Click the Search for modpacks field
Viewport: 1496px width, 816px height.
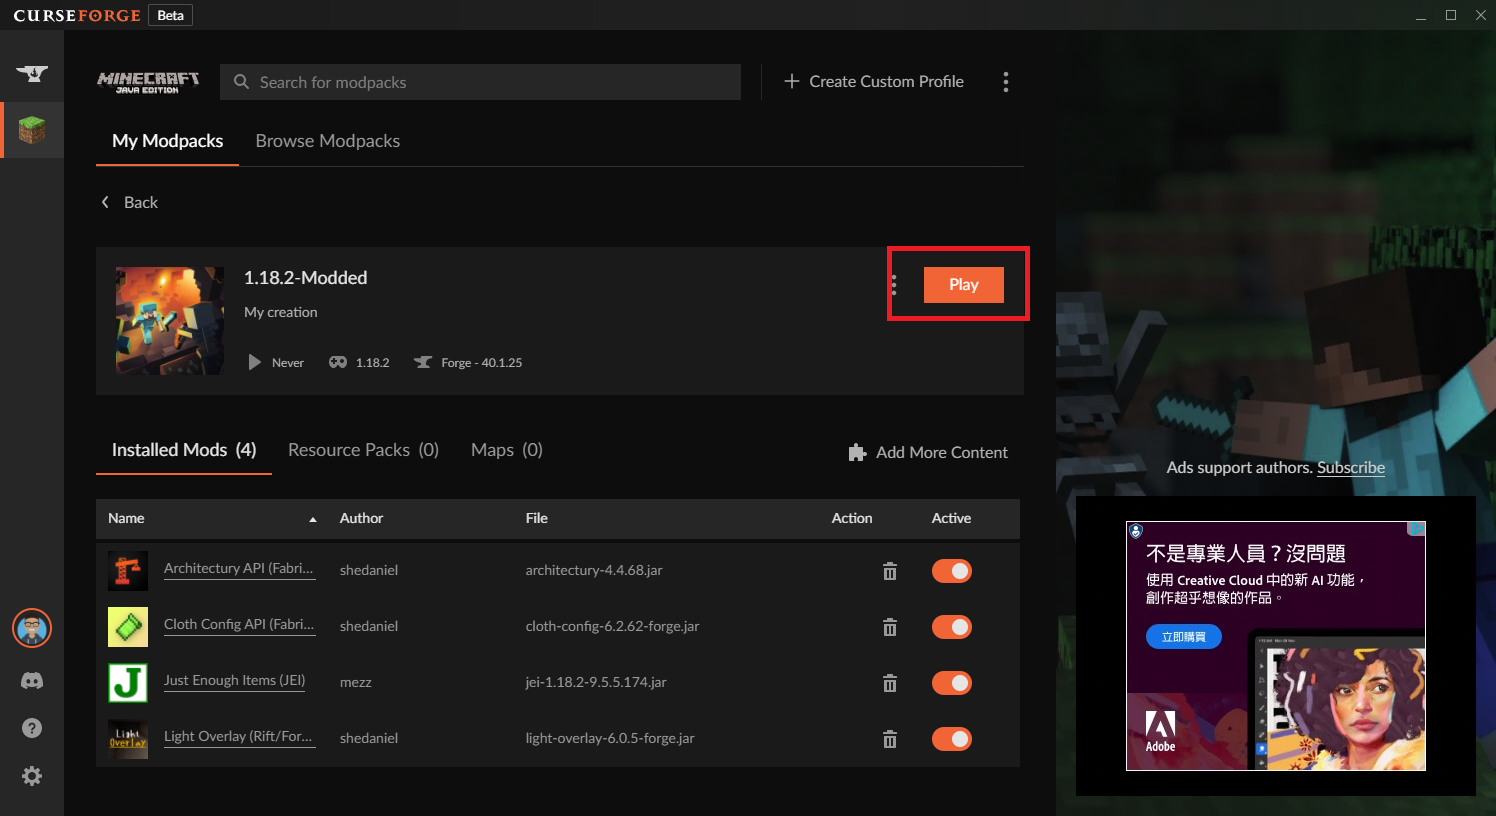(x=480, y=82)
